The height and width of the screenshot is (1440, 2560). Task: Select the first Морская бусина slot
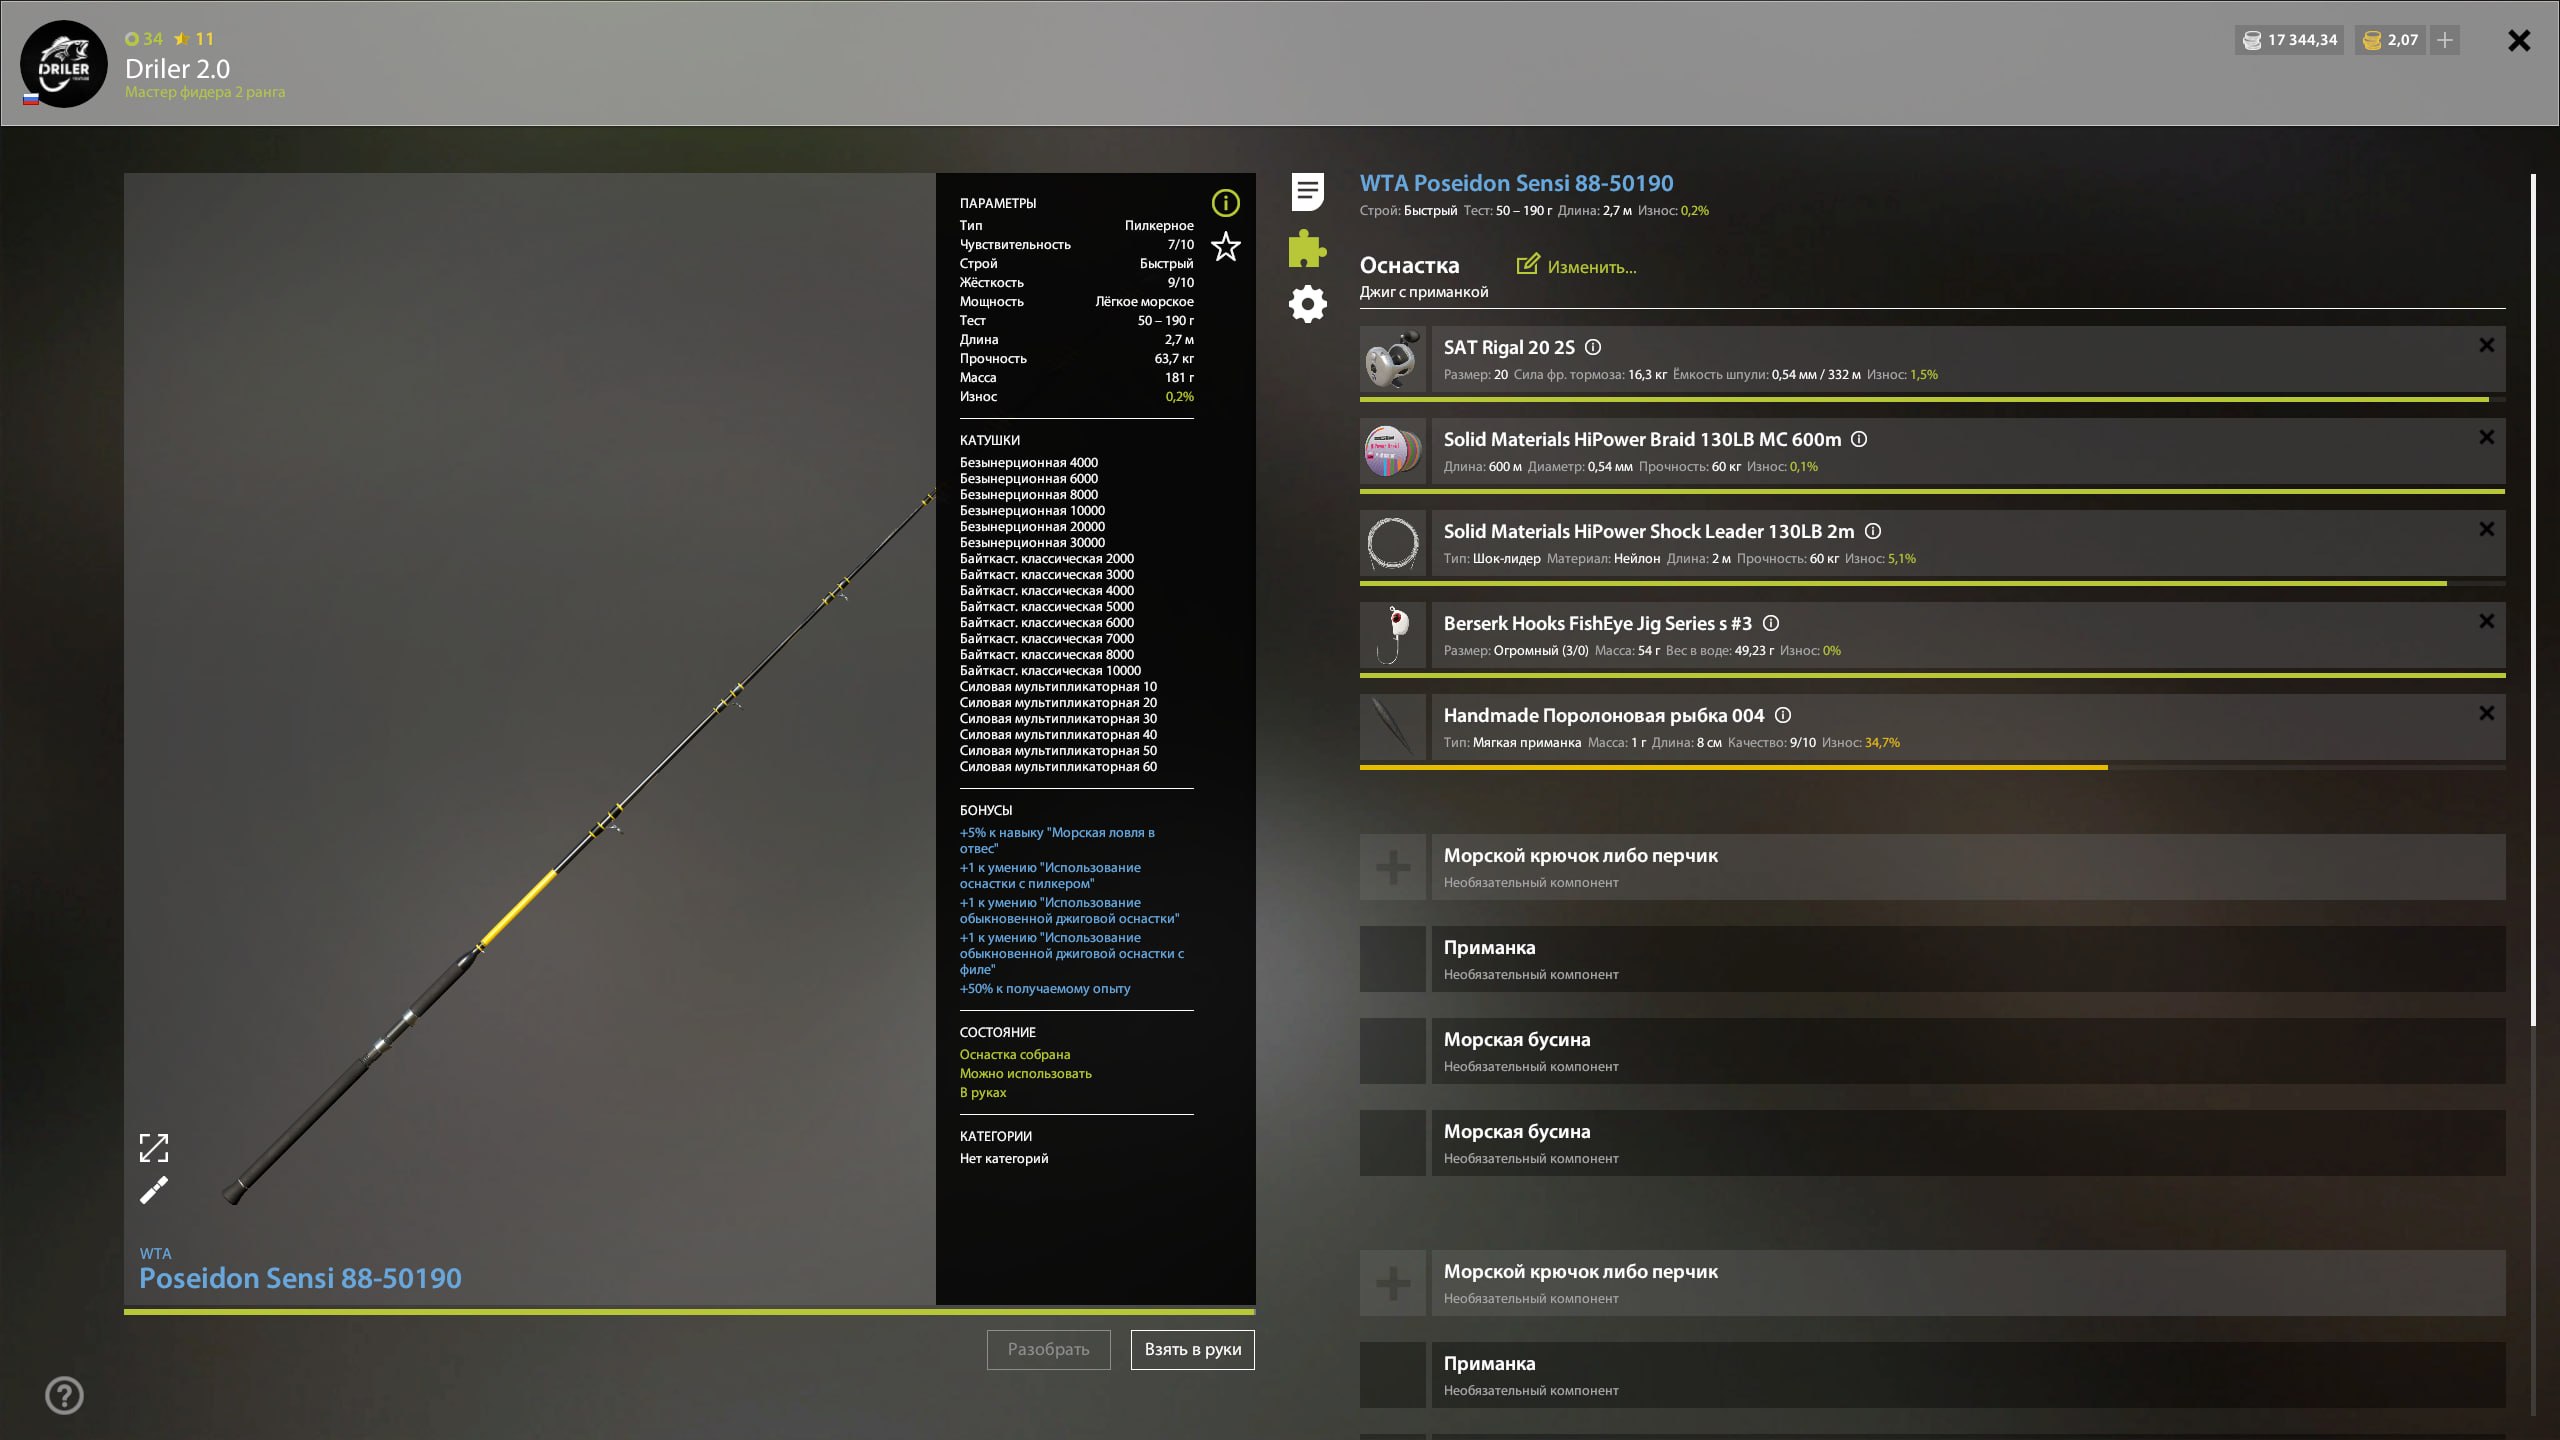[x=1932, y=1051]
